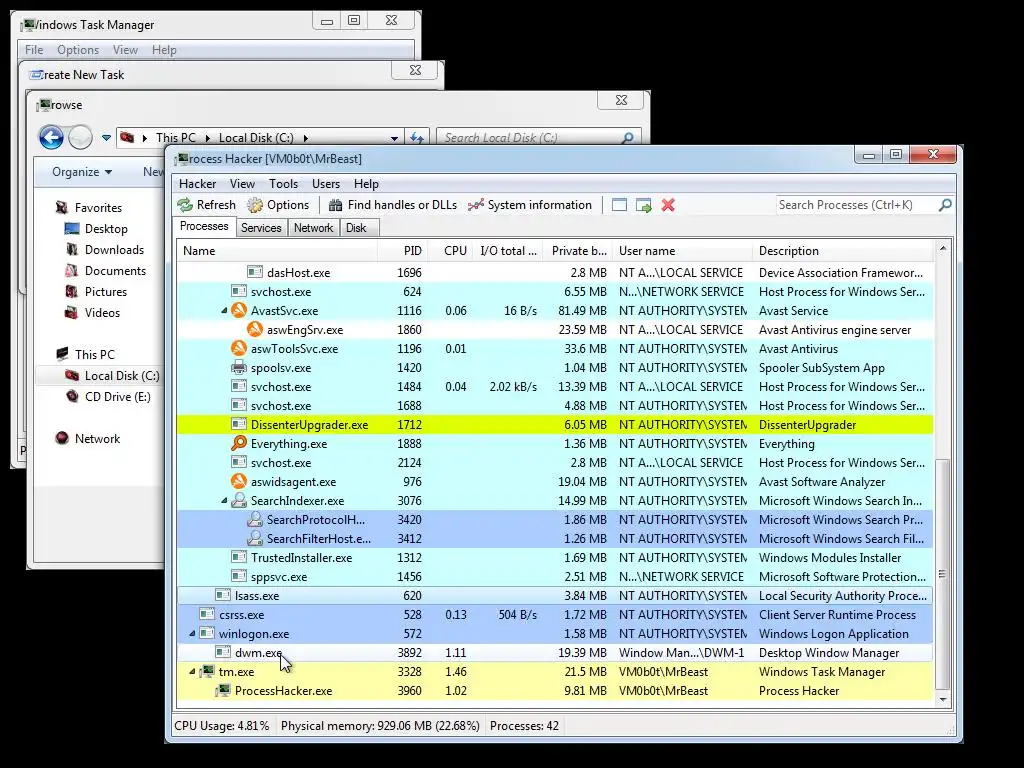Open the Organize dropdown in Browse dialog
Viewport: 1024px width, 768px height.
point(82,172)
